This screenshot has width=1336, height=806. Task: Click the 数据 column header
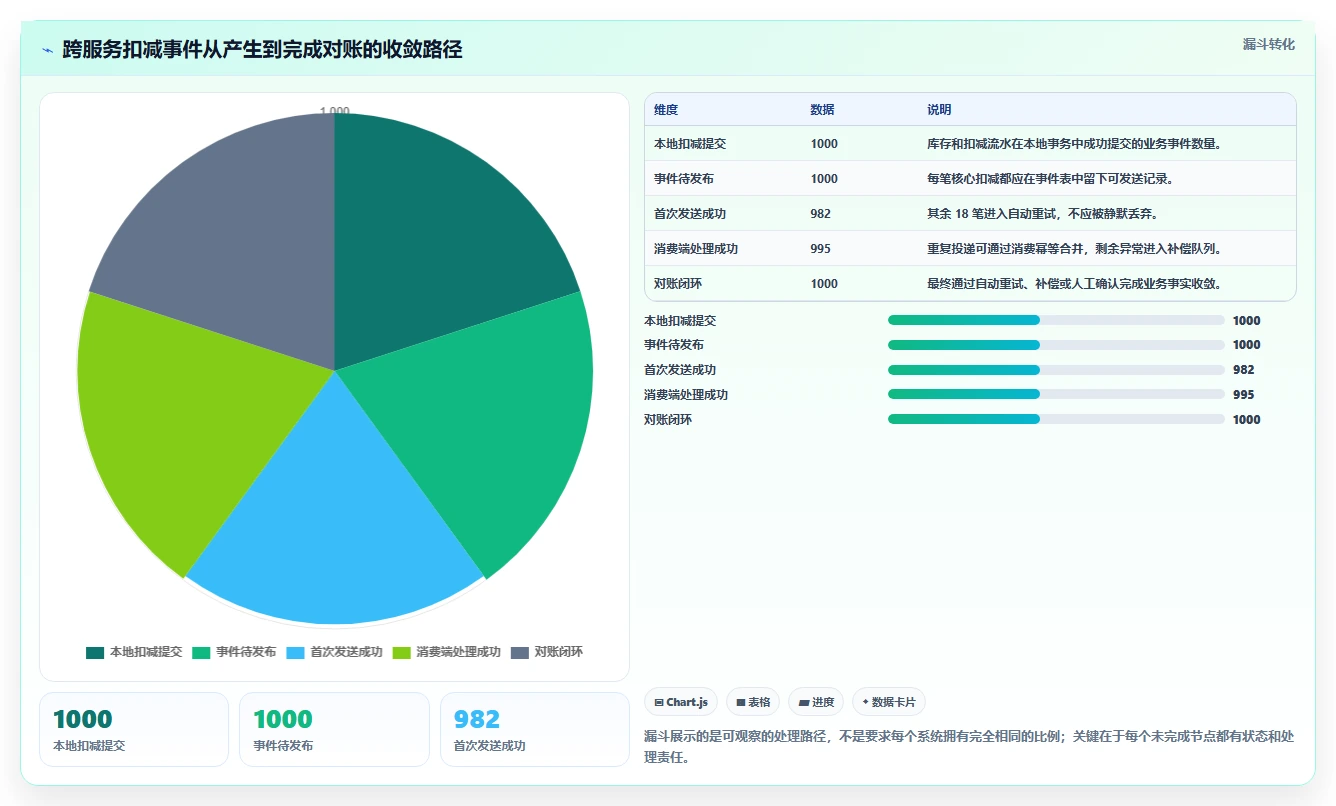point(822,110)
